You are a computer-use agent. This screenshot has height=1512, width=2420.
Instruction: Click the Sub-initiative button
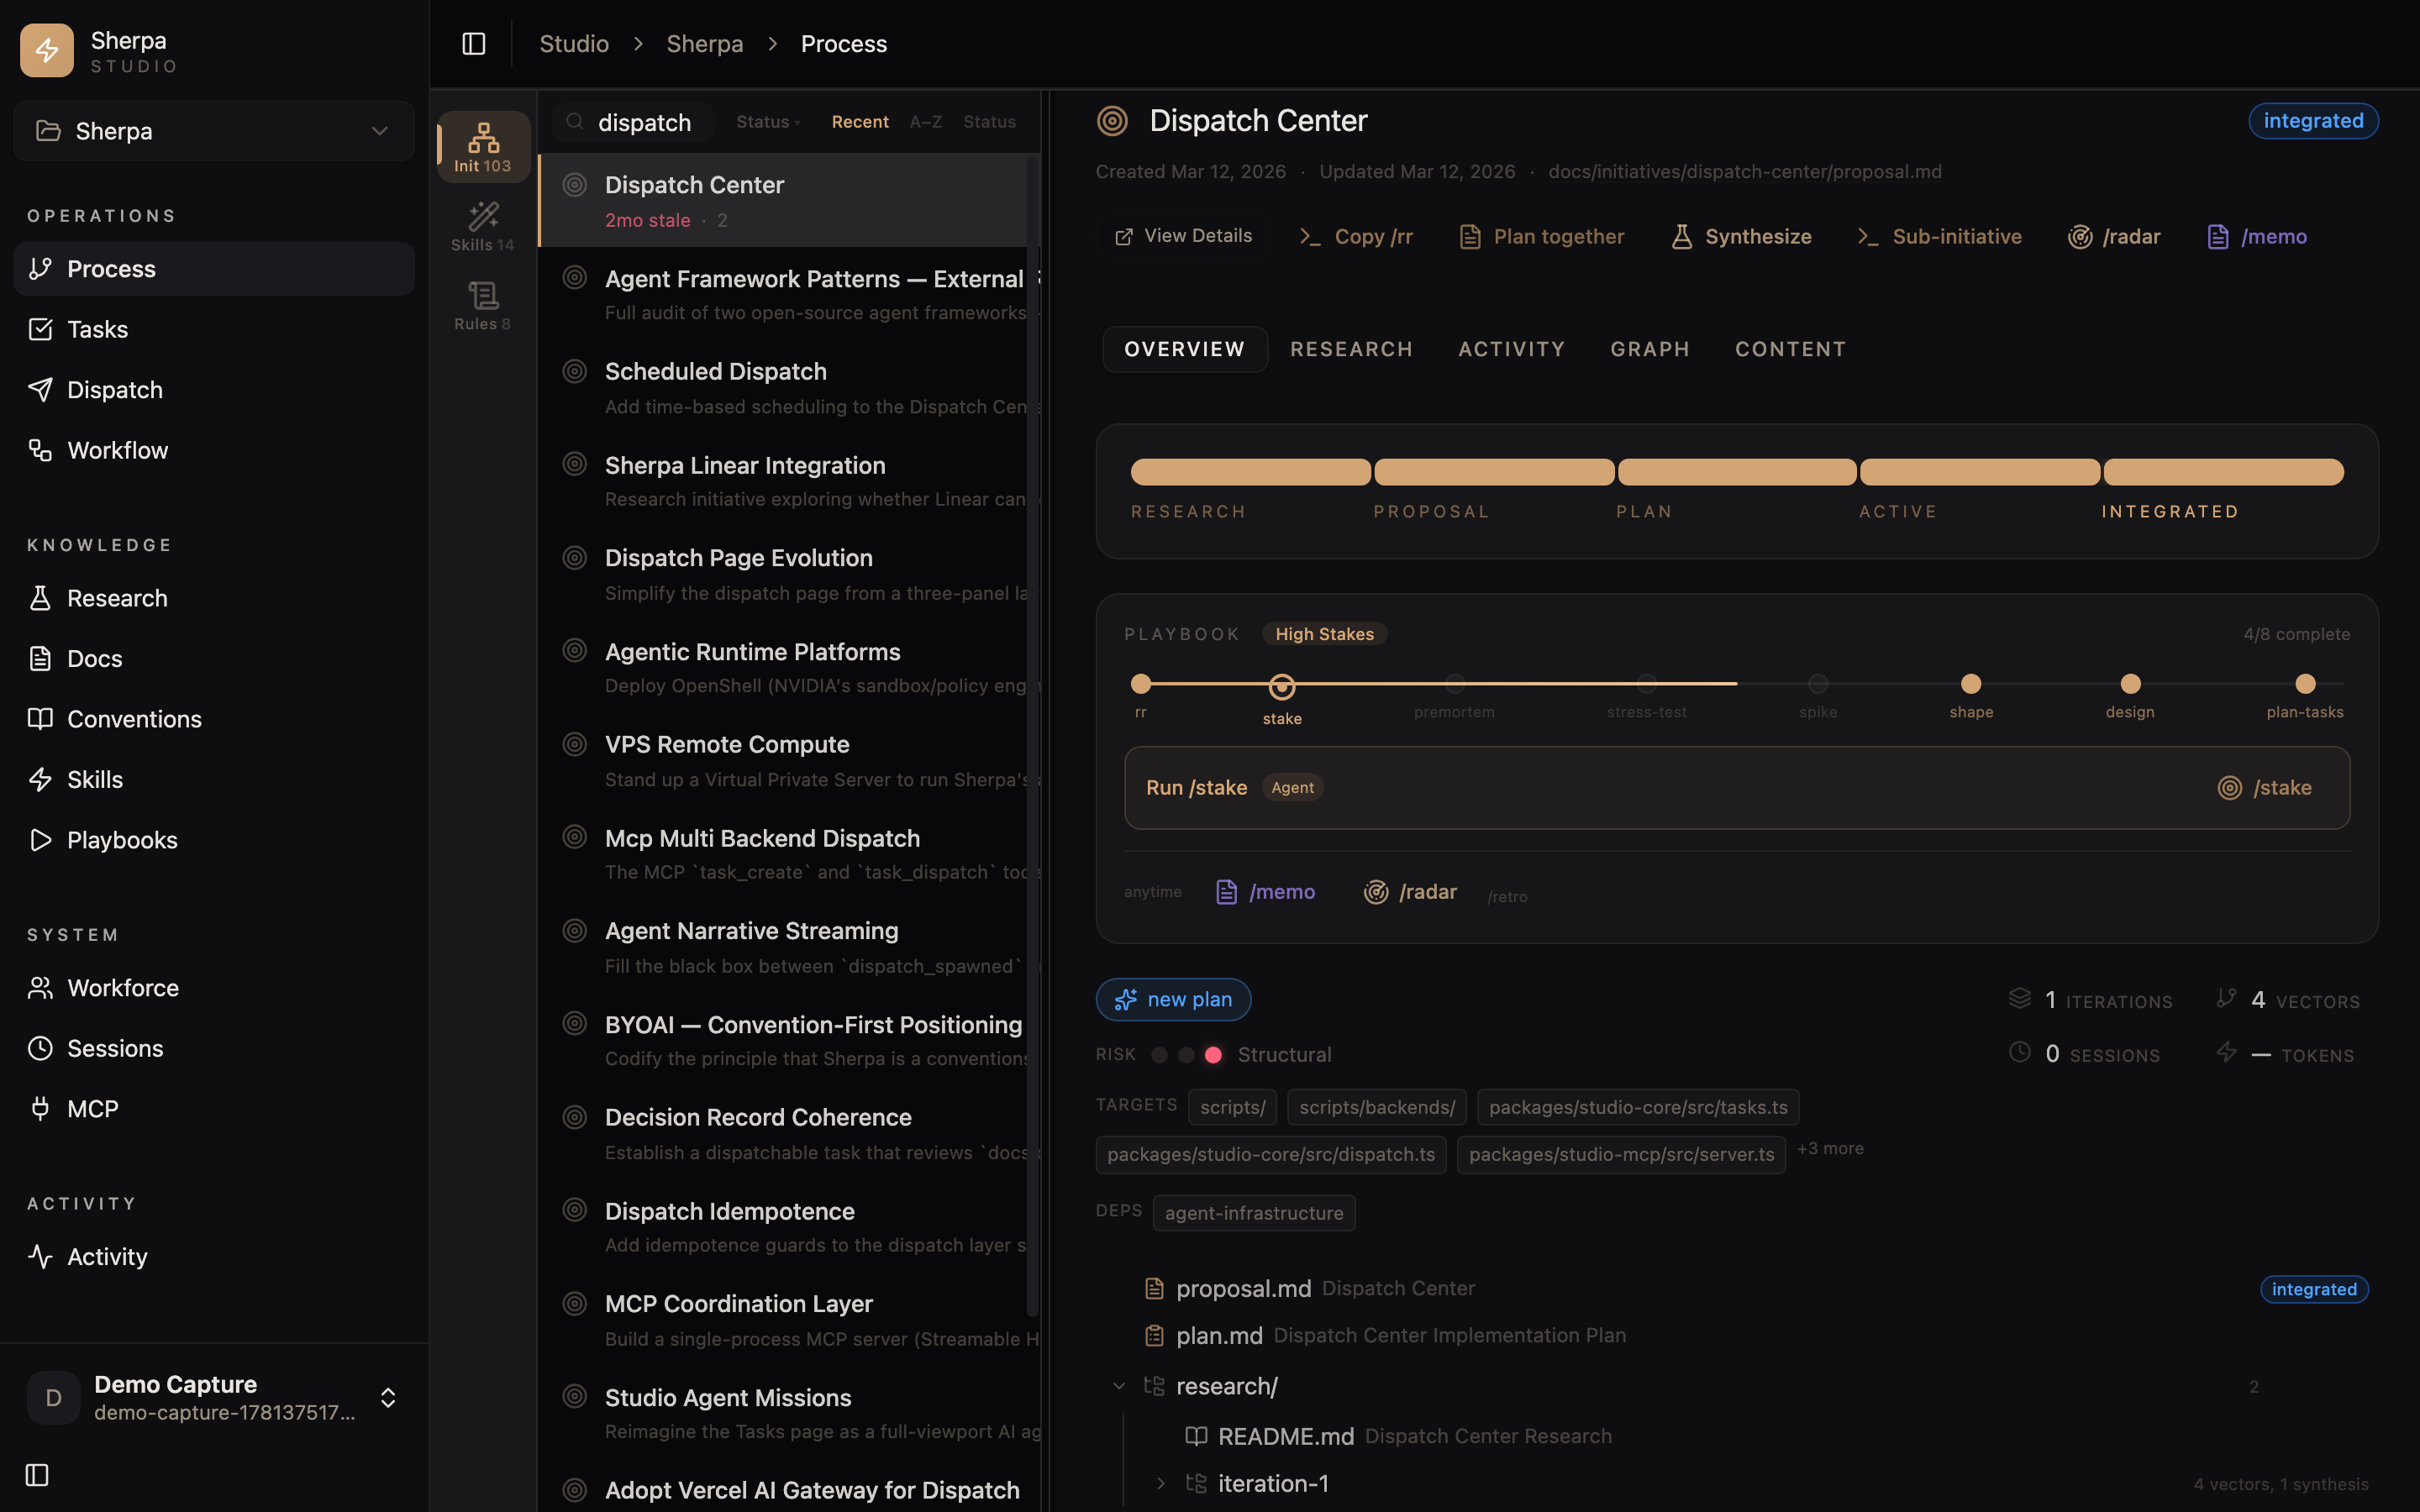[x=1939, y=237]
